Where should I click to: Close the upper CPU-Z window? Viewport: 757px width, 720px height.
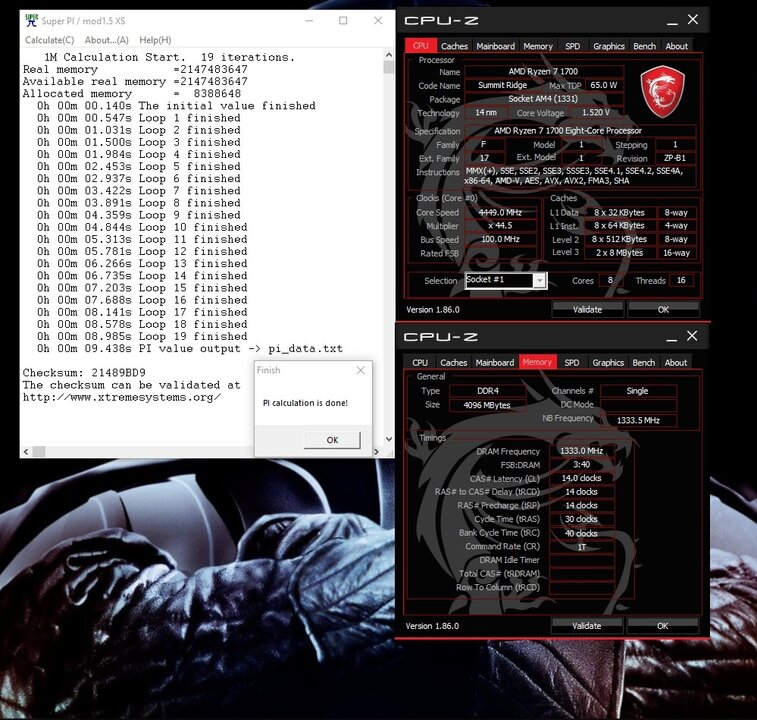[693, 19]
